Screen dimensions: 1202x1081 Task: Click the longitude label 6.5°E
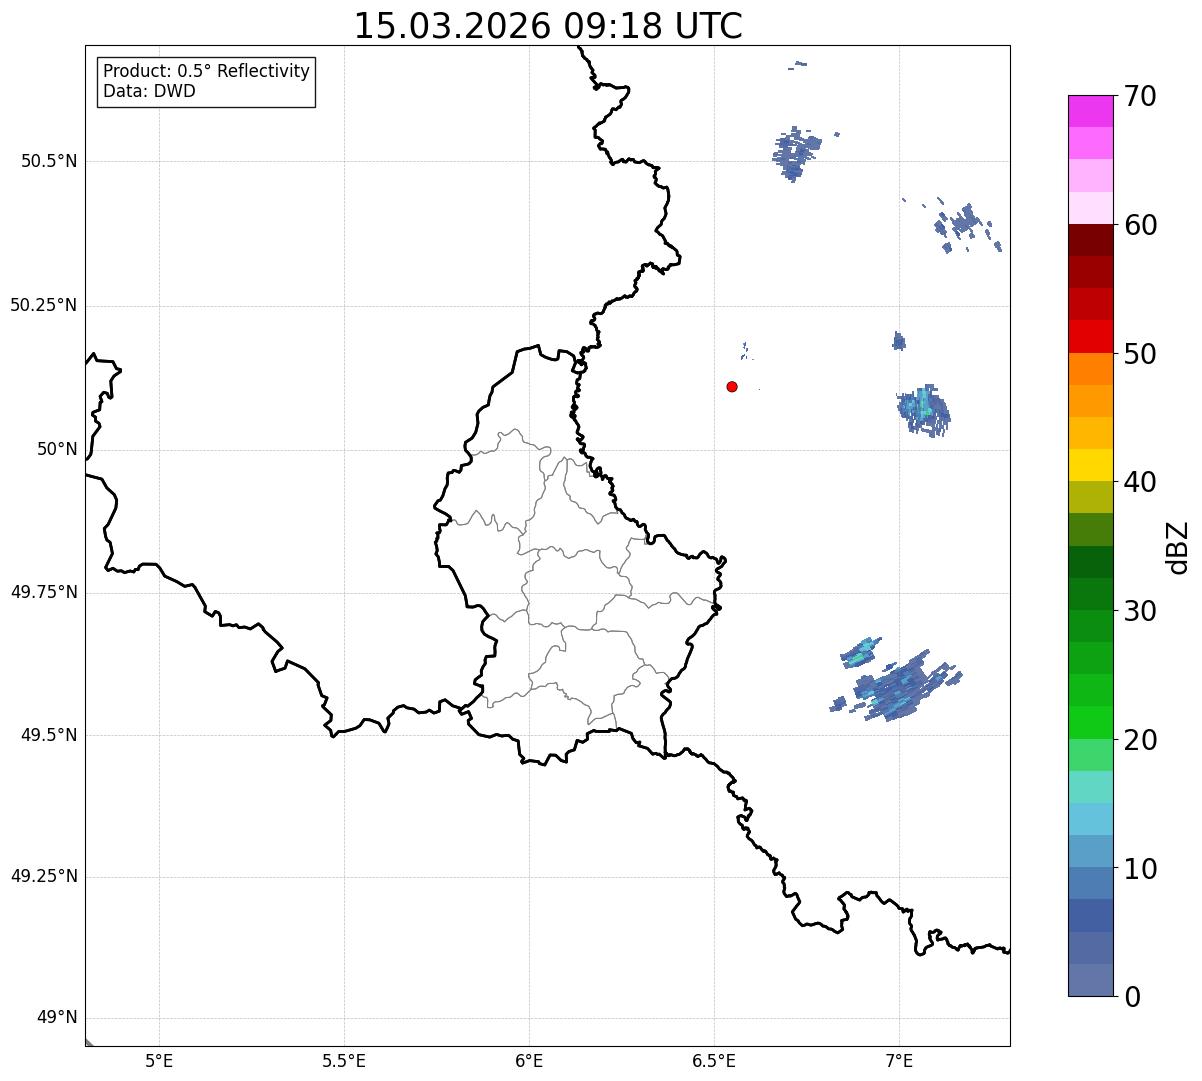(x=714, y=1061)
